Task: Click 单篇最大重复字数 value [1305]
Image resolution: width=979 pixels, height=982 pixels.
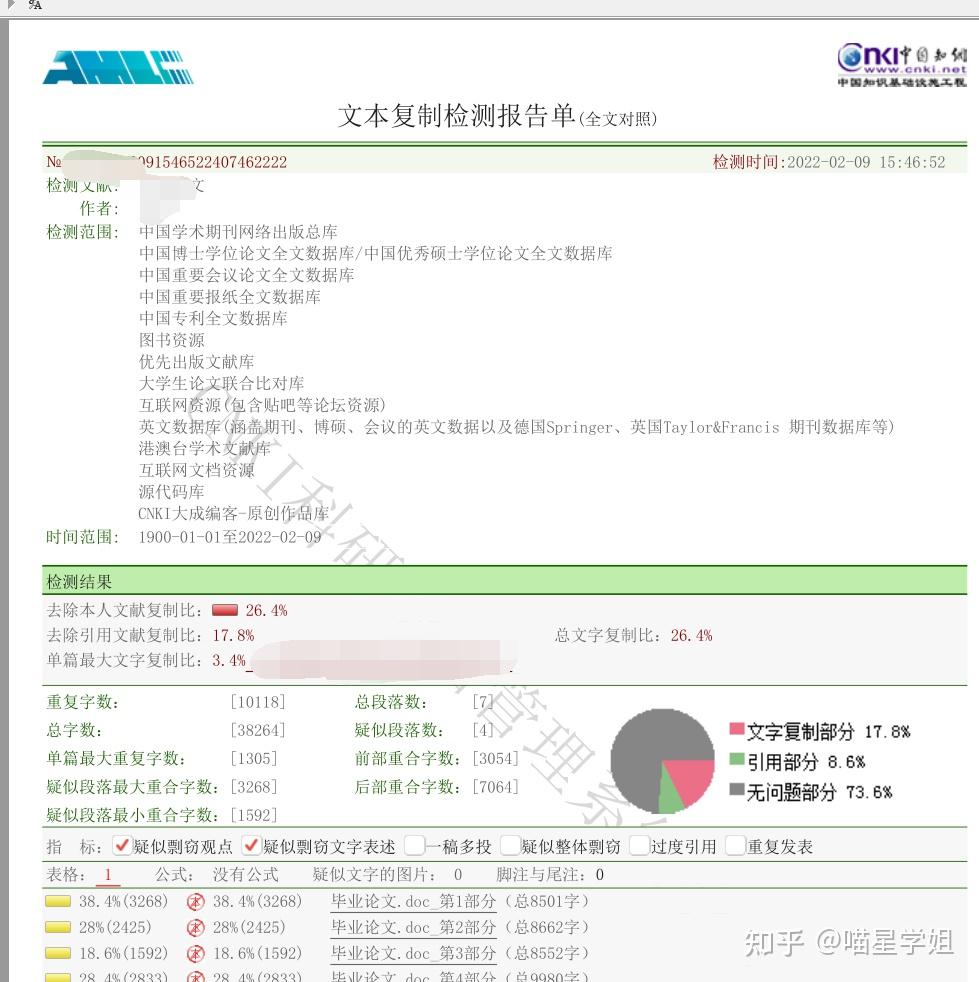Action: click(x=254, y=758)
